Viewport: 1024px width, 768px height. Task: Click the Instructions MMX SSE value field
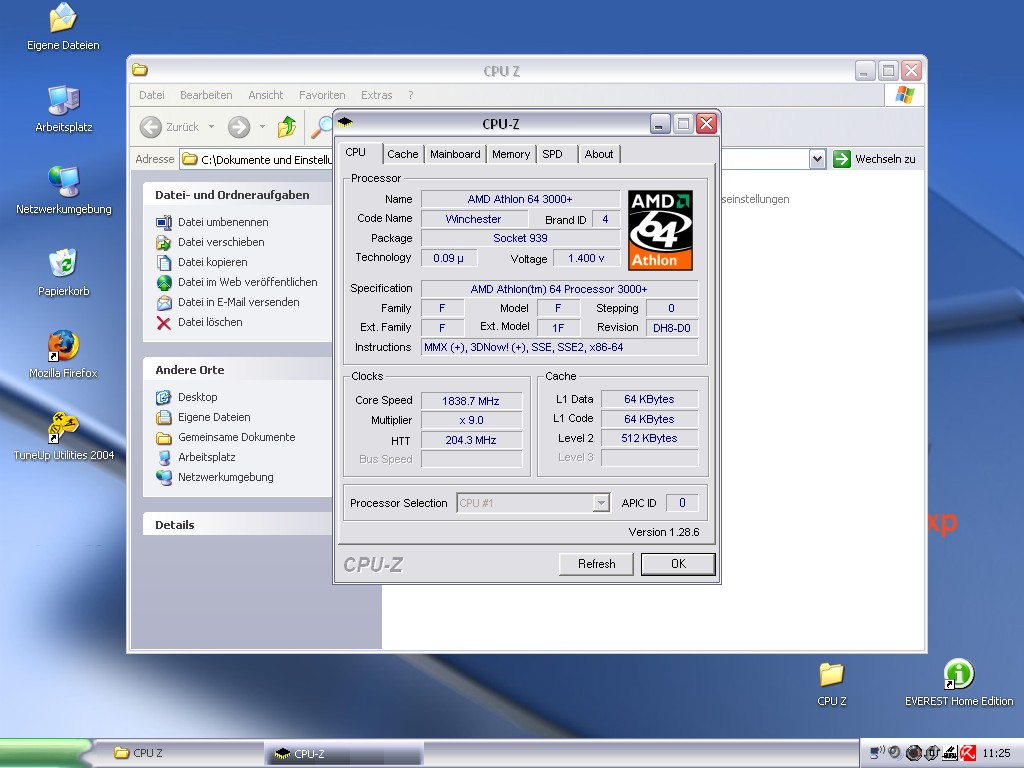pos(560,347)
